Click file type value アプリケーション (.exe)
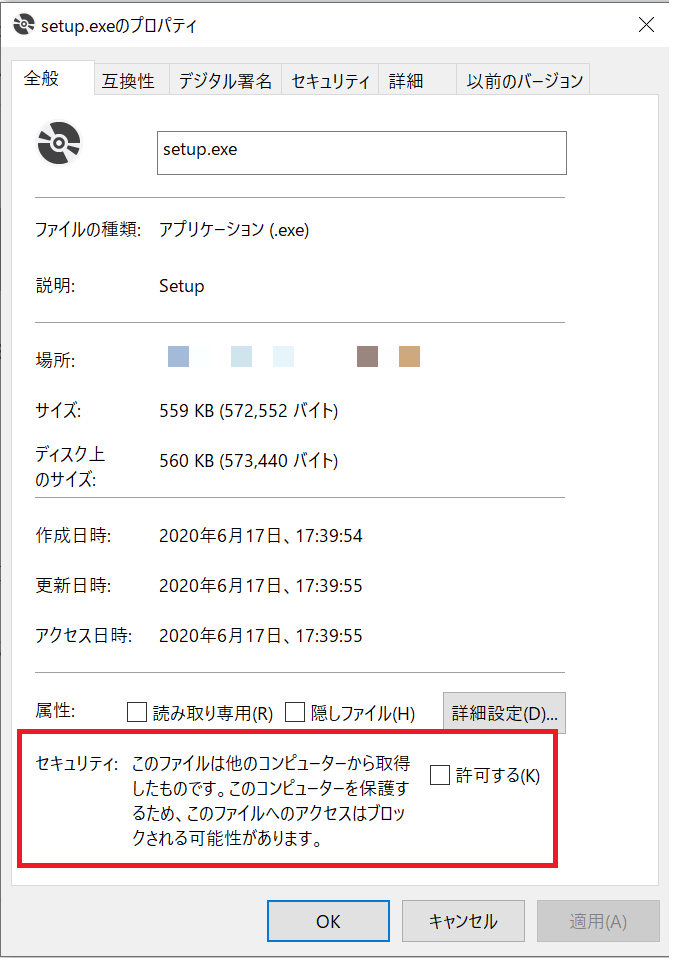The height and width of the screenshot is (980, 676). [234, 230]
